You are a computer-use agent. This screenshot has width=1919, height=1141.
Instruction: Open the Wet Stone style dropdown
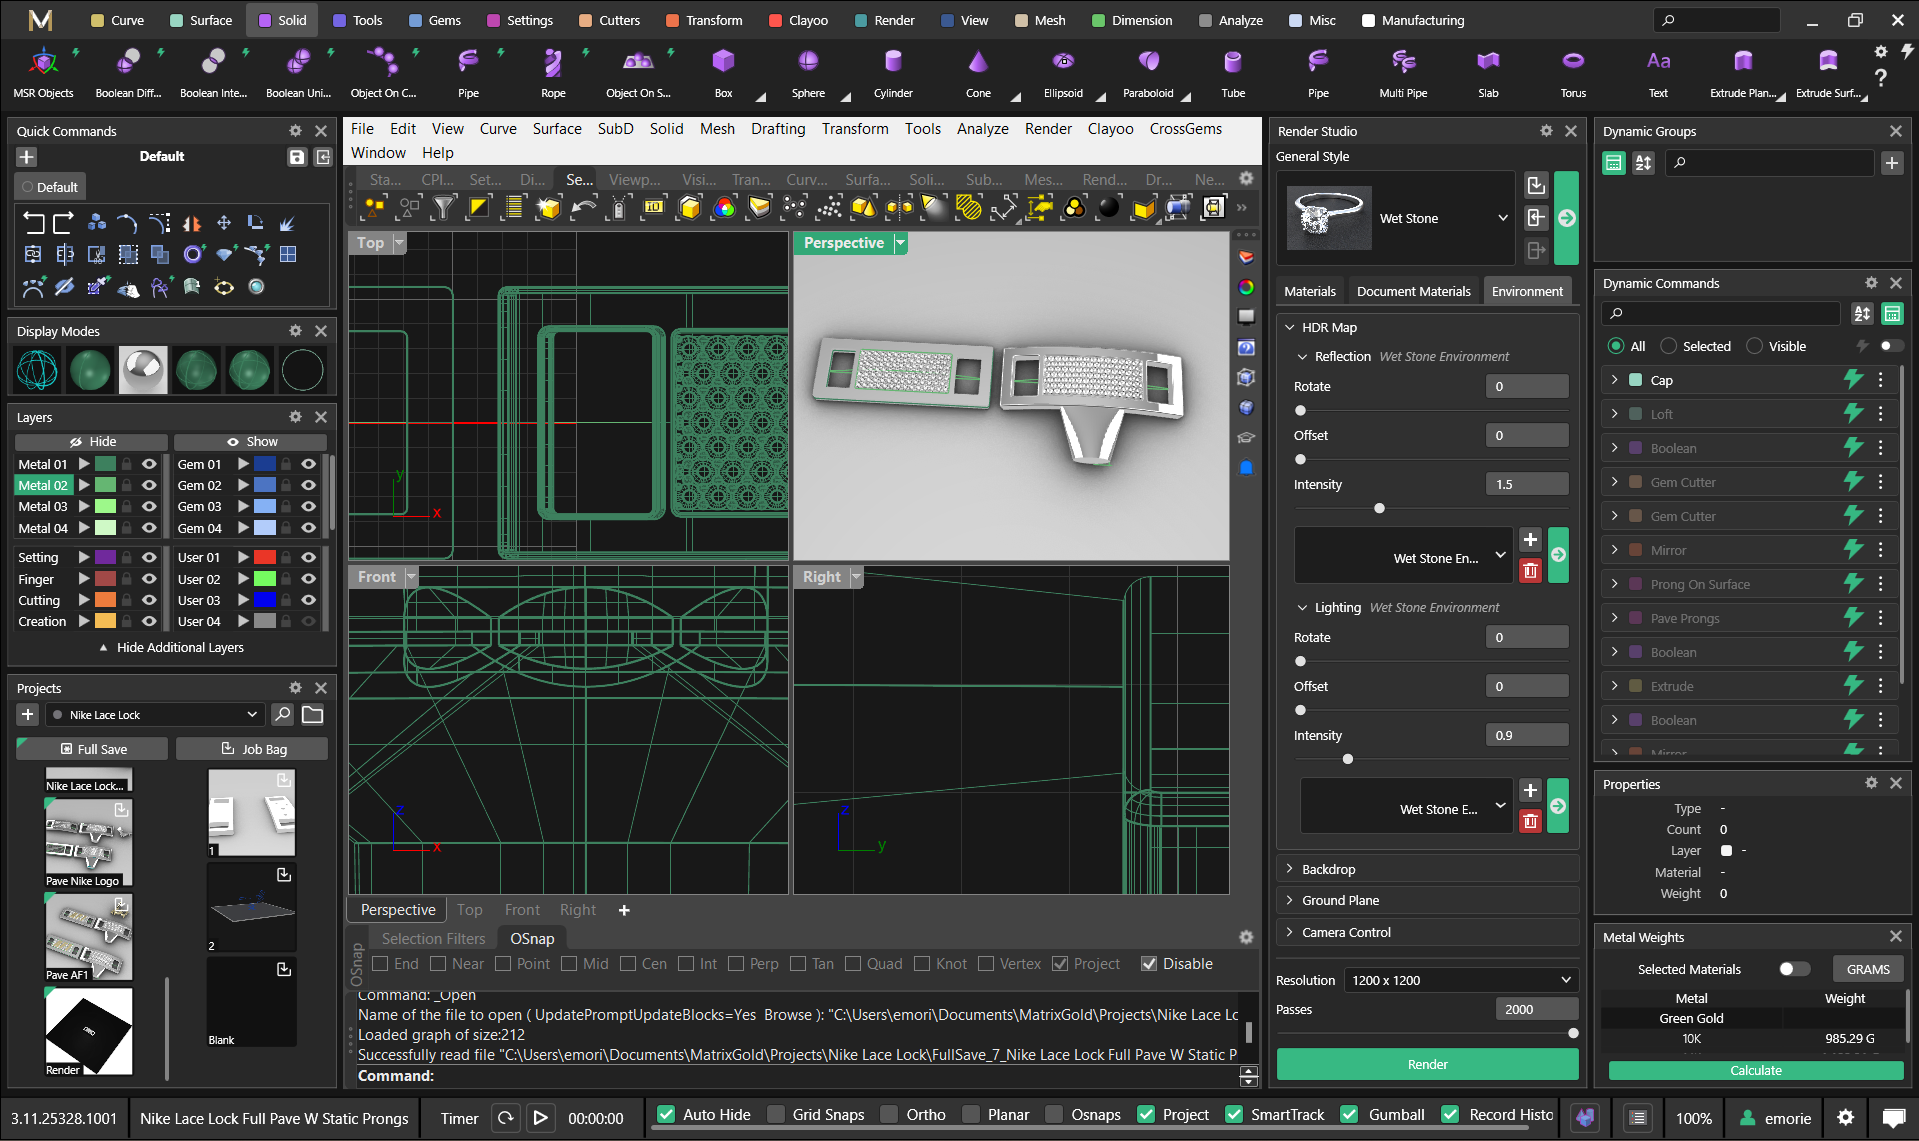(x=1502, y=218)
